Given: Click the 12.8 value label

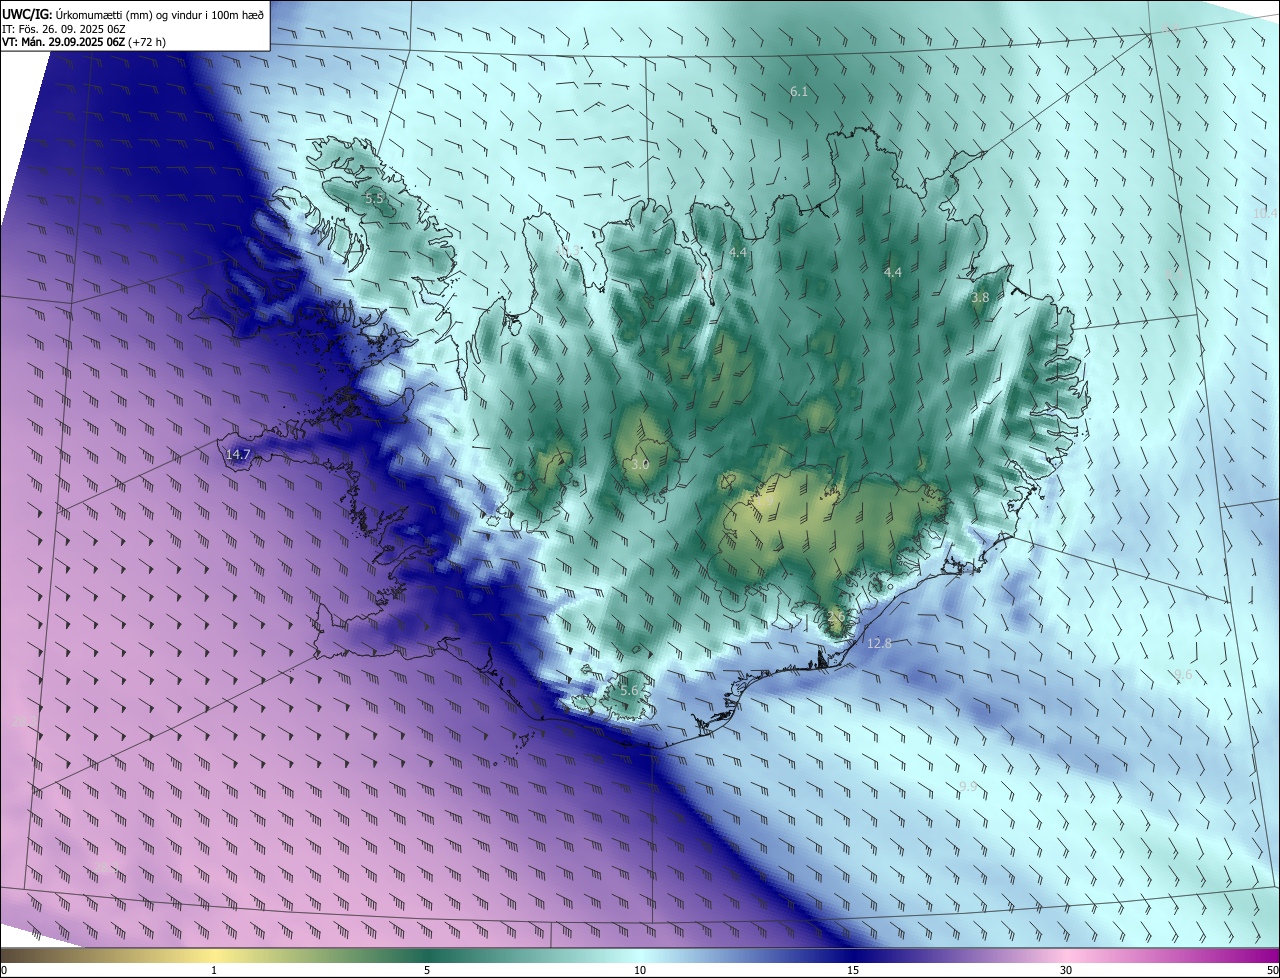Looking at the screenshot, I should pos(879,643).
